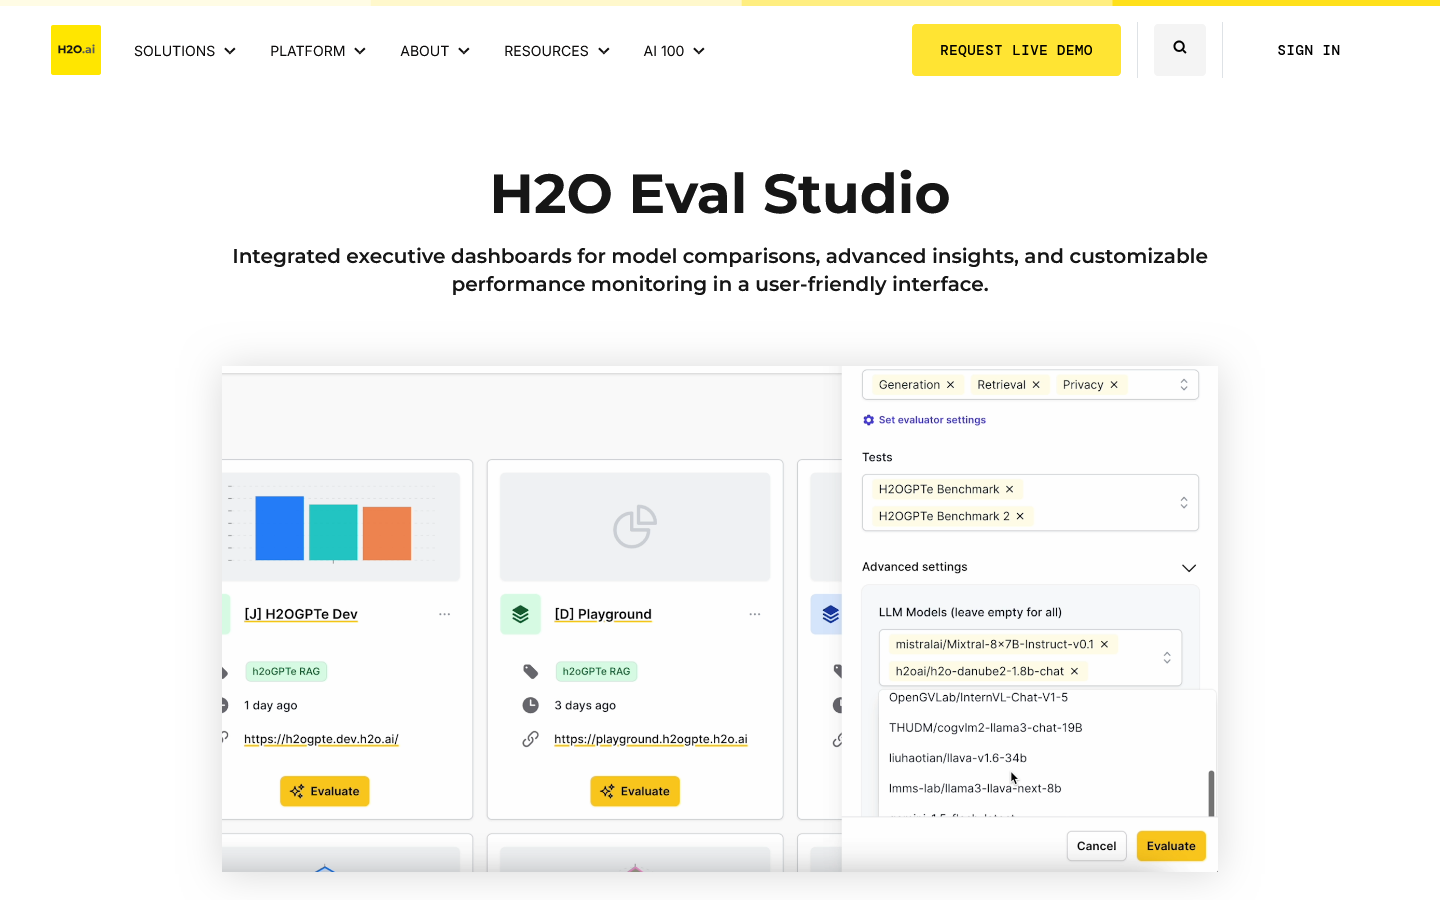The height and width of the screenshot is (900, 1440).
Task: Click the H2O.ai logo
Action: click(76, 50)
